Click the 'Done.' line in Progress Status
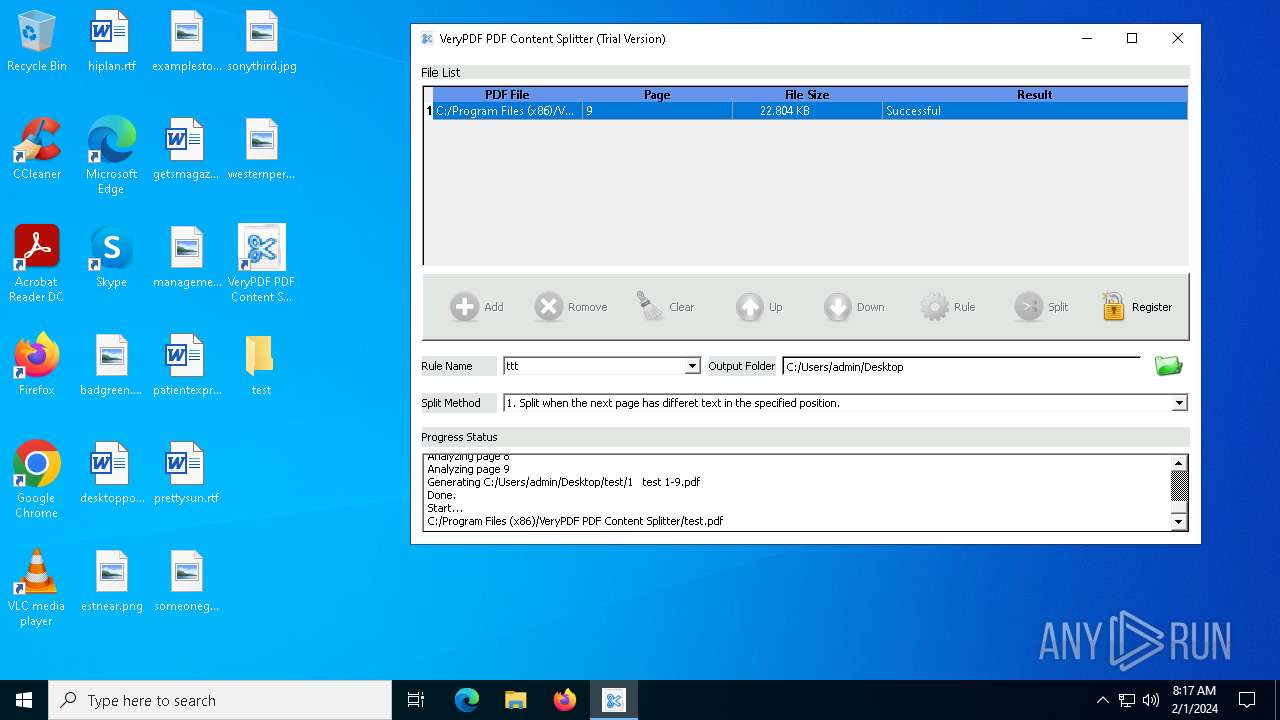The image size is (1280, 720). click(x=441, y=495)
